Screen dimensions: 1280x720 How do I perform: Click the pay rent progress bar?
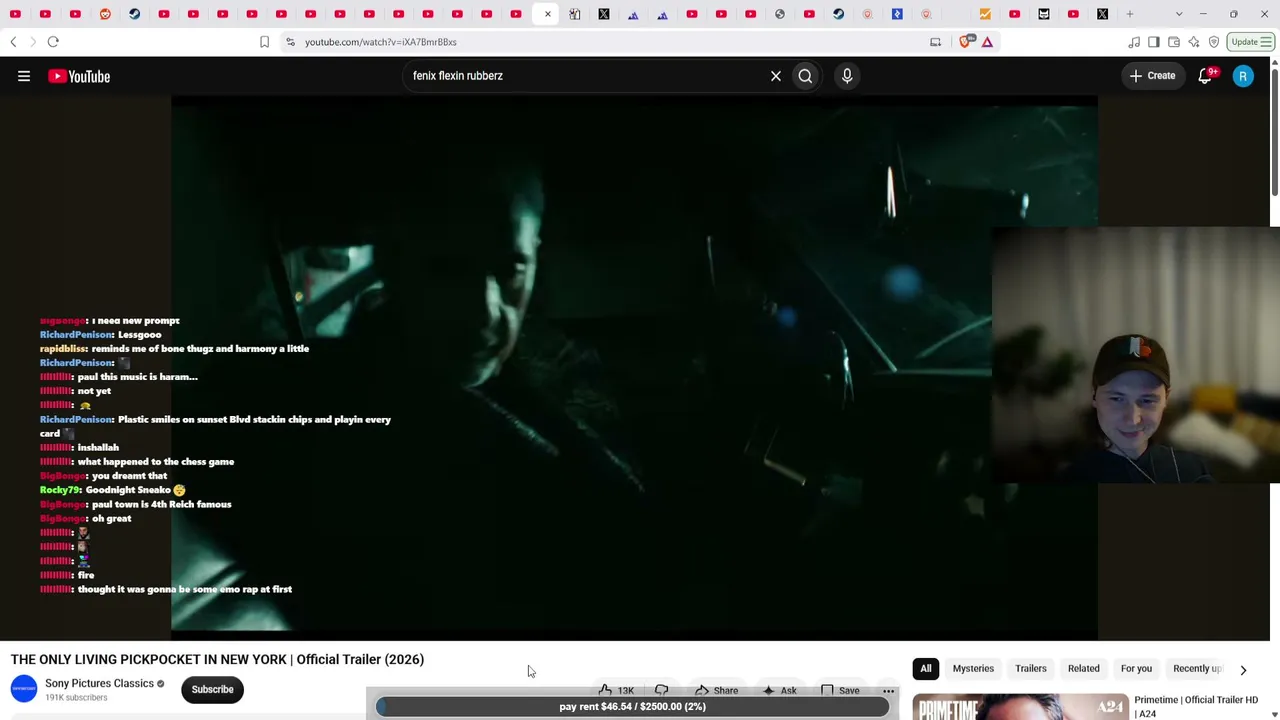(632, 706)
